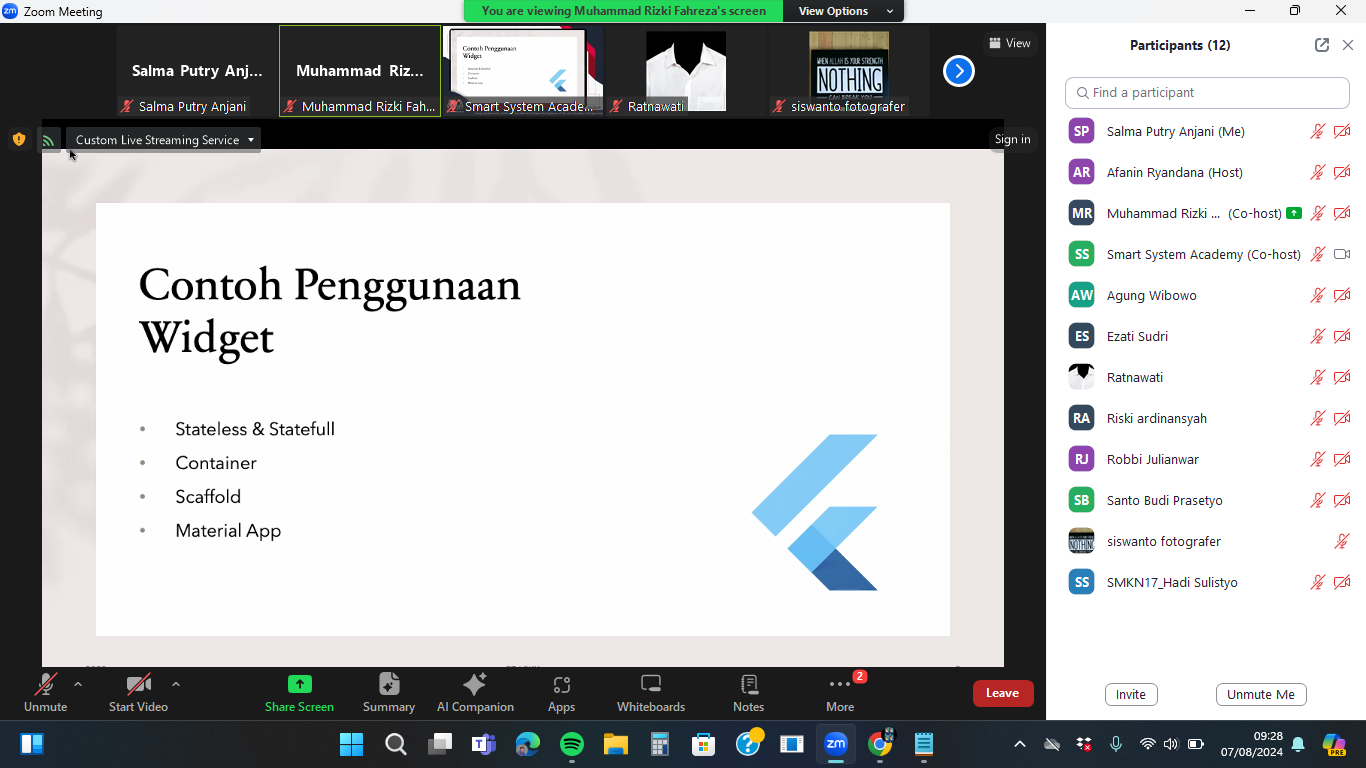This screenshot has height=768, width=1366.
Task: Open Windows taskbar search
Action: (395, 744)
